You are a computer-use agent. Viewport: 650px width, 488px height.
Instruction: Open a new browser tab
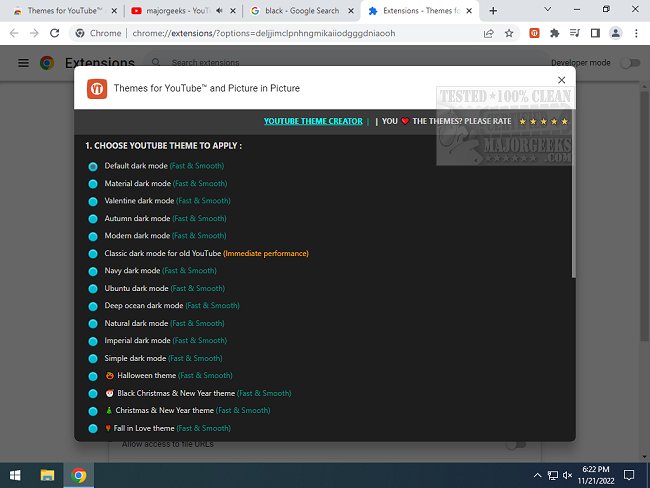[493, 11]
